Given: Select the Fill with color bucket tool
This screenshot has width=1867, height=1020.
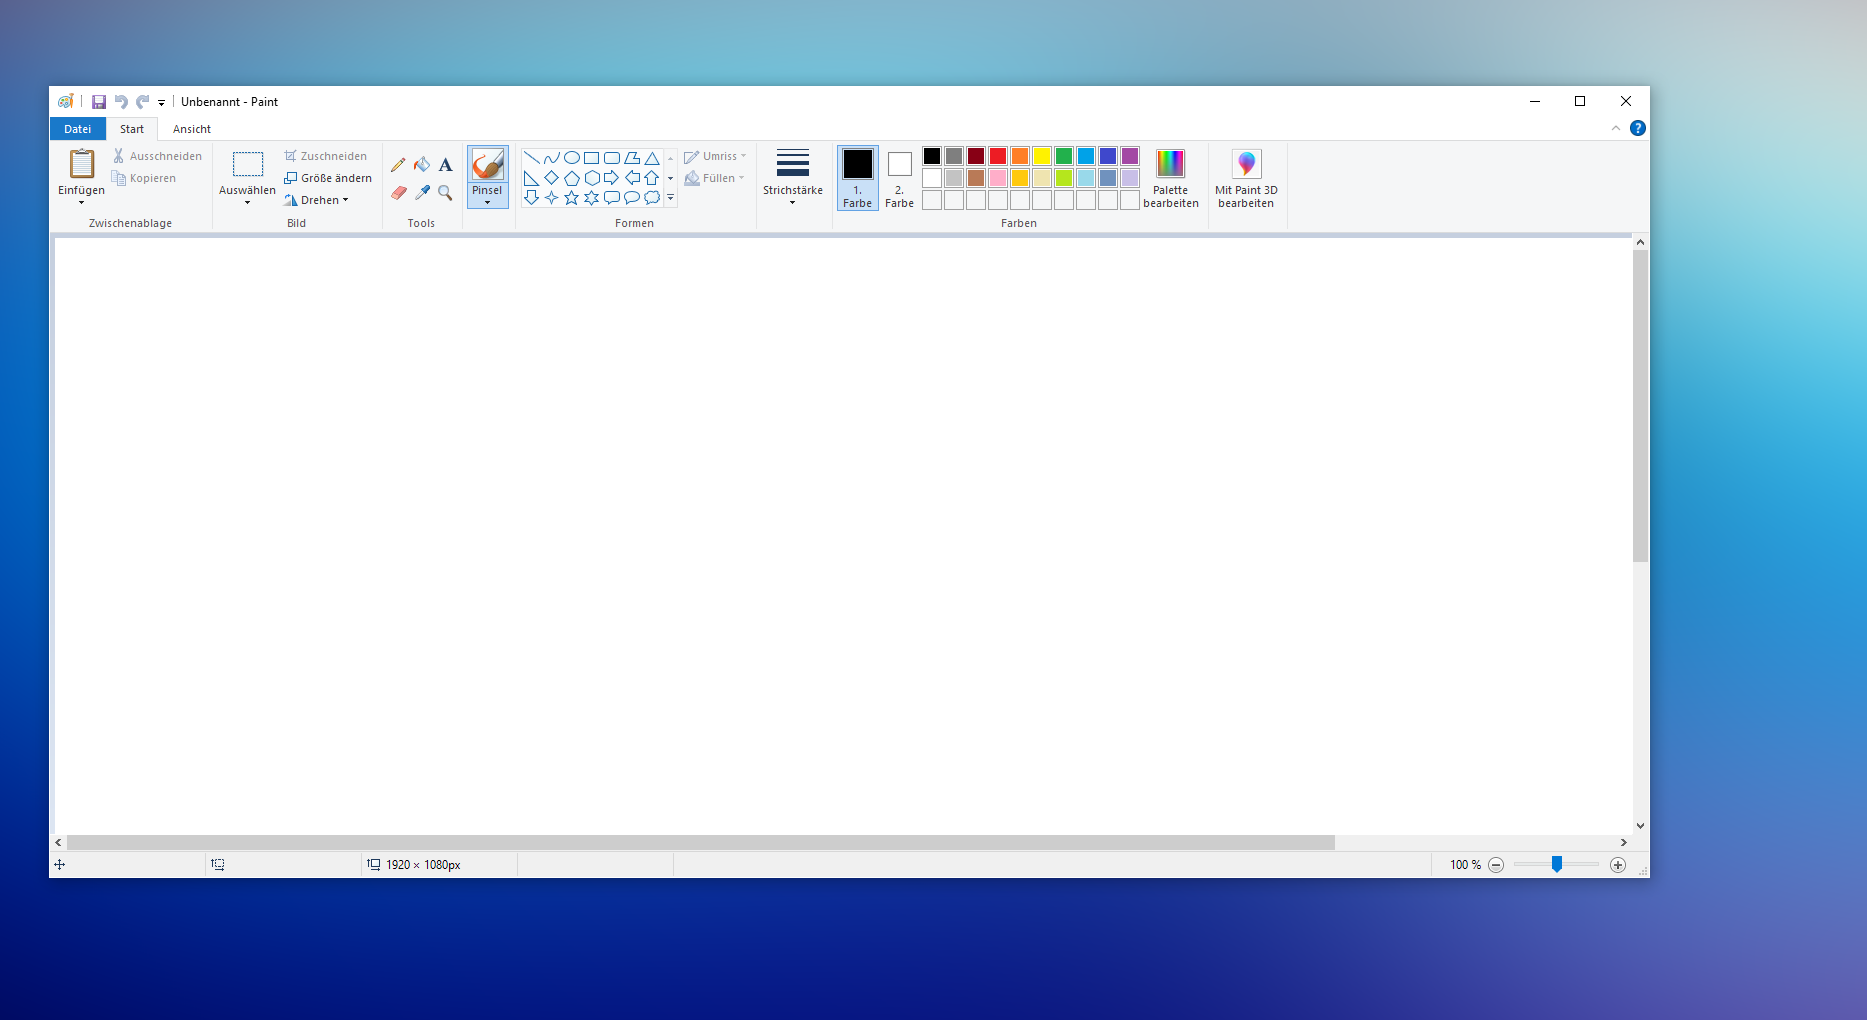Looking at the screenshot, I should (422, 165).
